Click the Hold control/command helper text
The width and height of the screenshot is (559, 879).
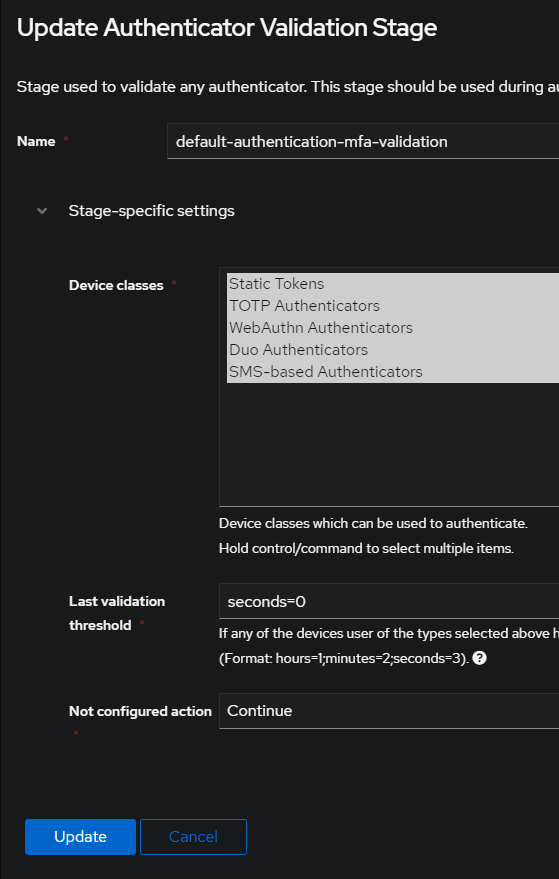click(366, 548)
